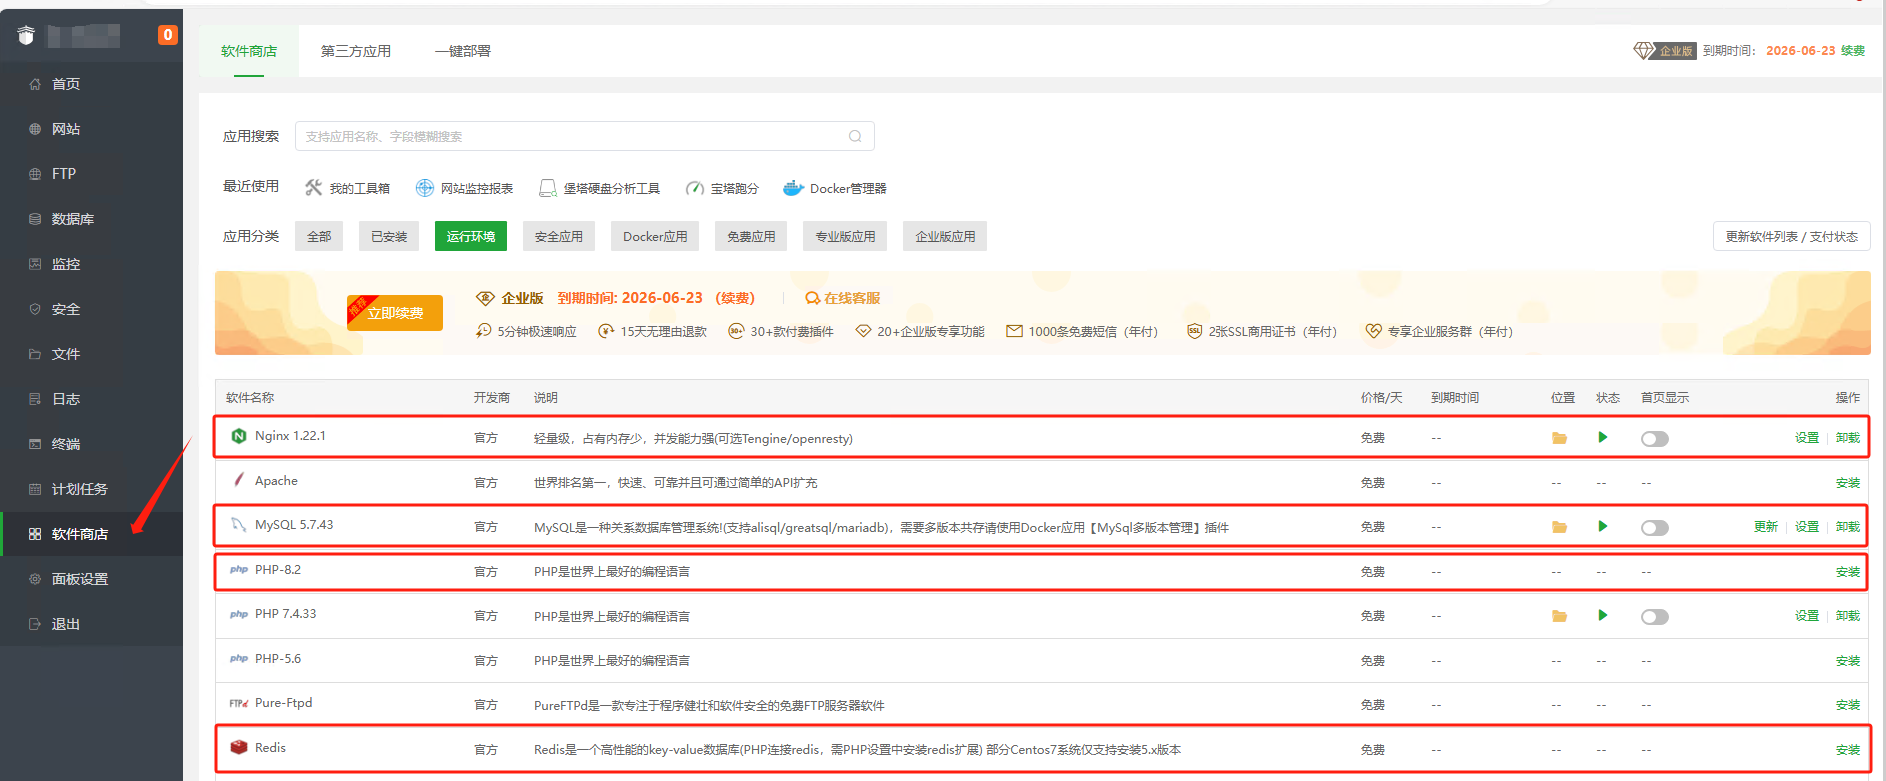
Task: Open 我的工具箱 recent app
Action: coord(347,188)
